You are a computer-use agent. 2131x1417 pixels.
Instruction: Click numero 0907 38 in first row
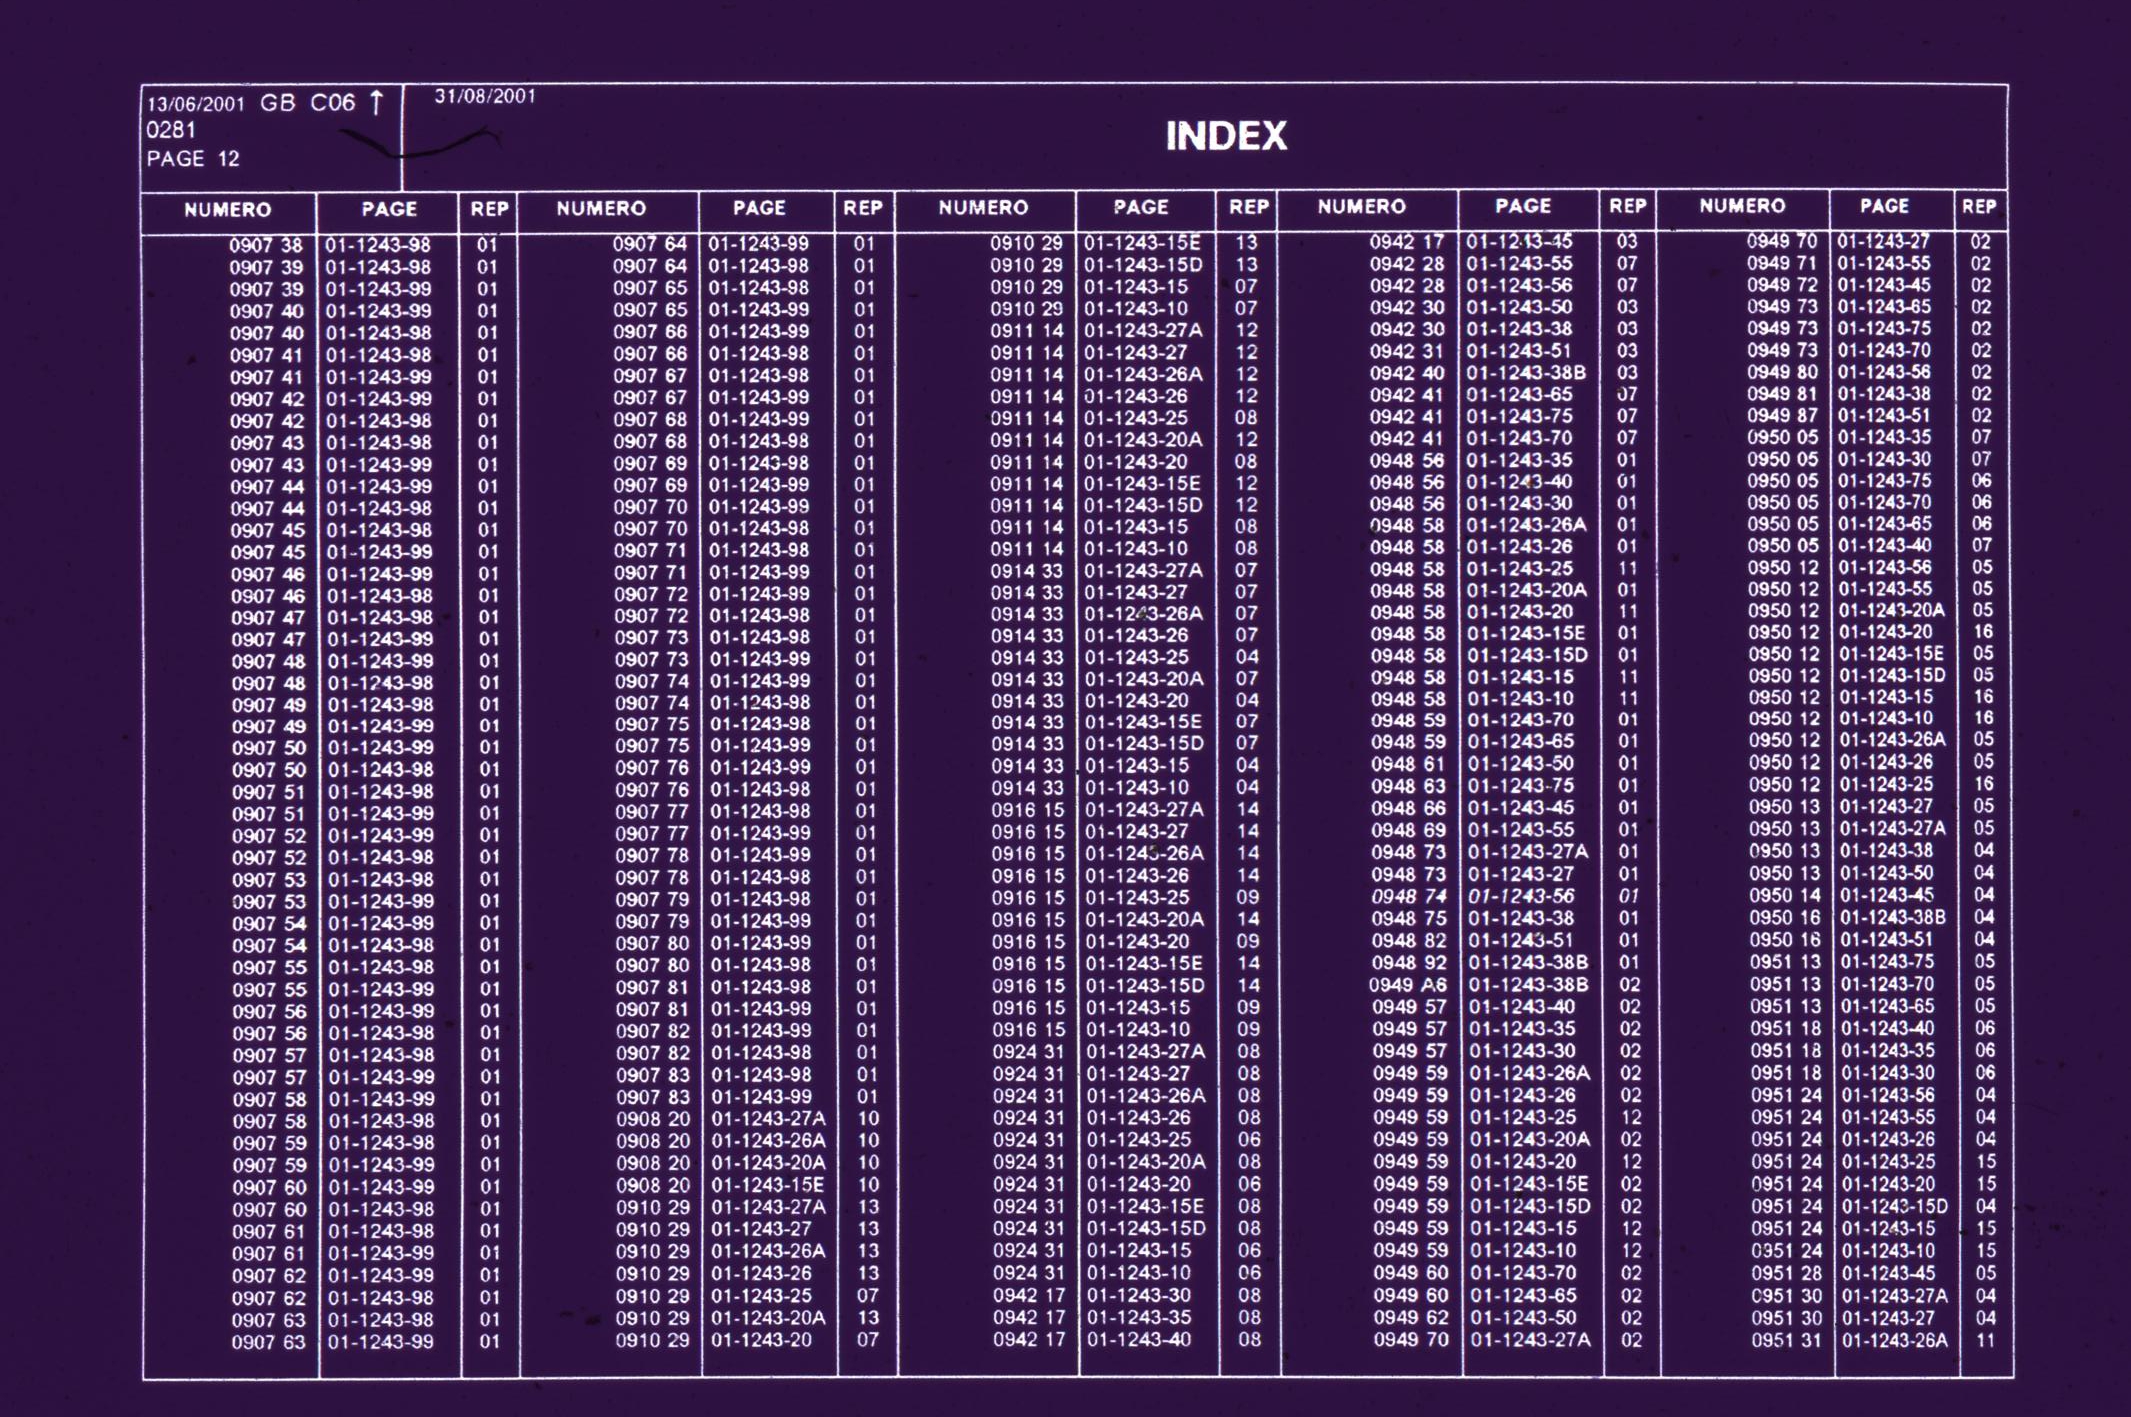point(265,245)
